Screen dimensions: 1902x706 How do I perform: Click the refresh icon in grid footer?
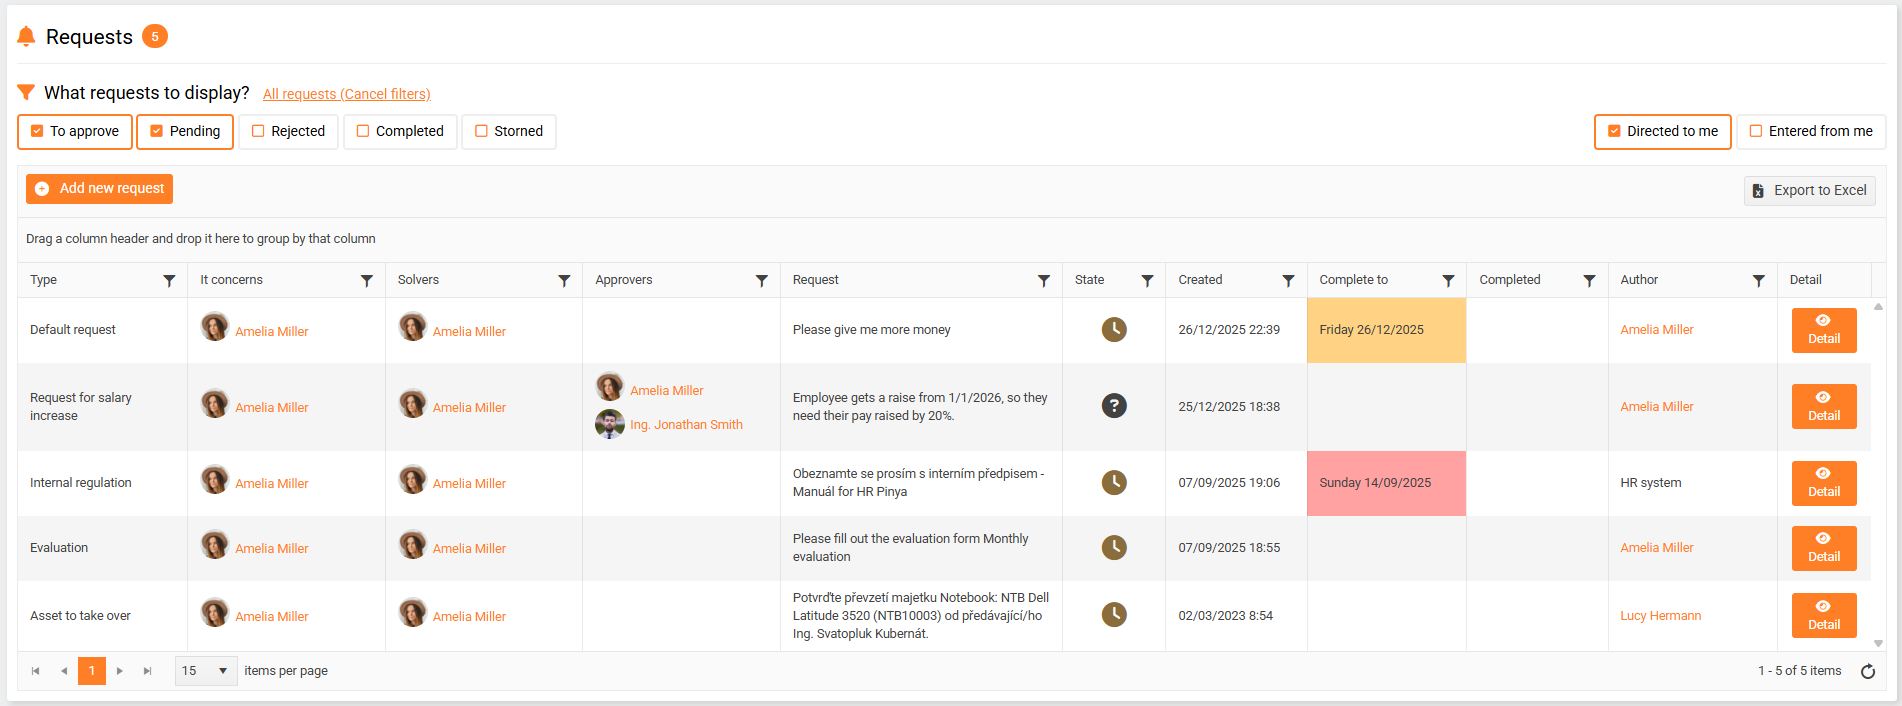coord(1867,672)
